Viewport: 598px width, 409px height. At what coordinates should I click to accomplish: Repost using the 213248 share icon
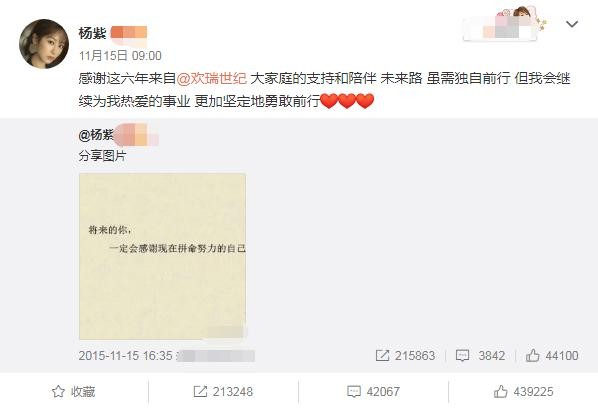tap(200, 391)
